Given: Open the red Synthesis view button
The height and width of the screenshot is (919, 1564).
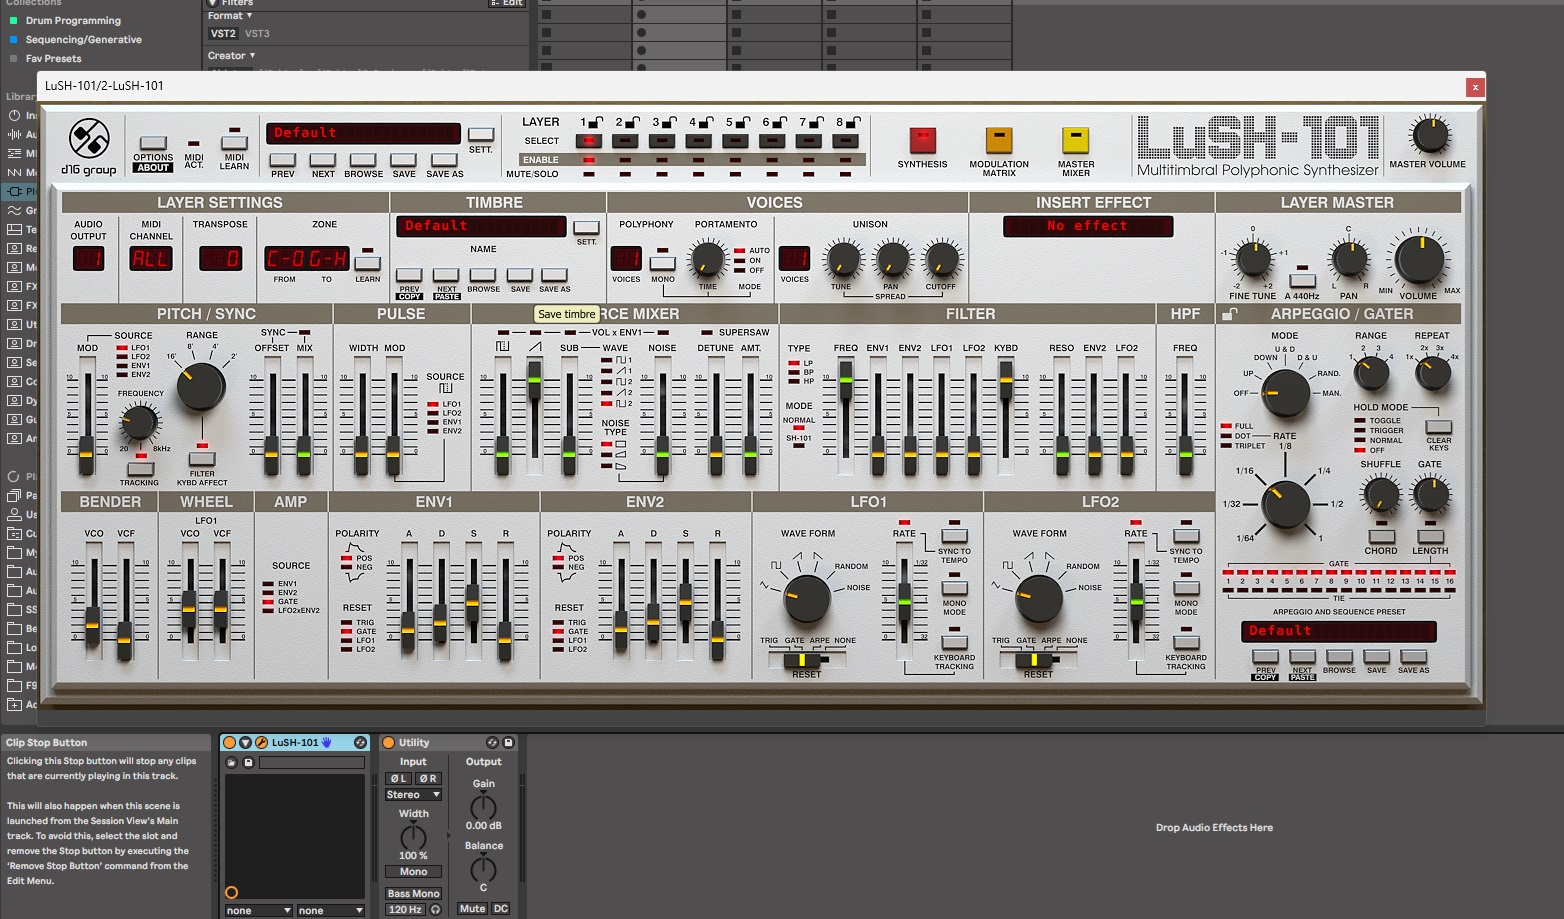Looking at the screenshot, I should tap(922, 140).
